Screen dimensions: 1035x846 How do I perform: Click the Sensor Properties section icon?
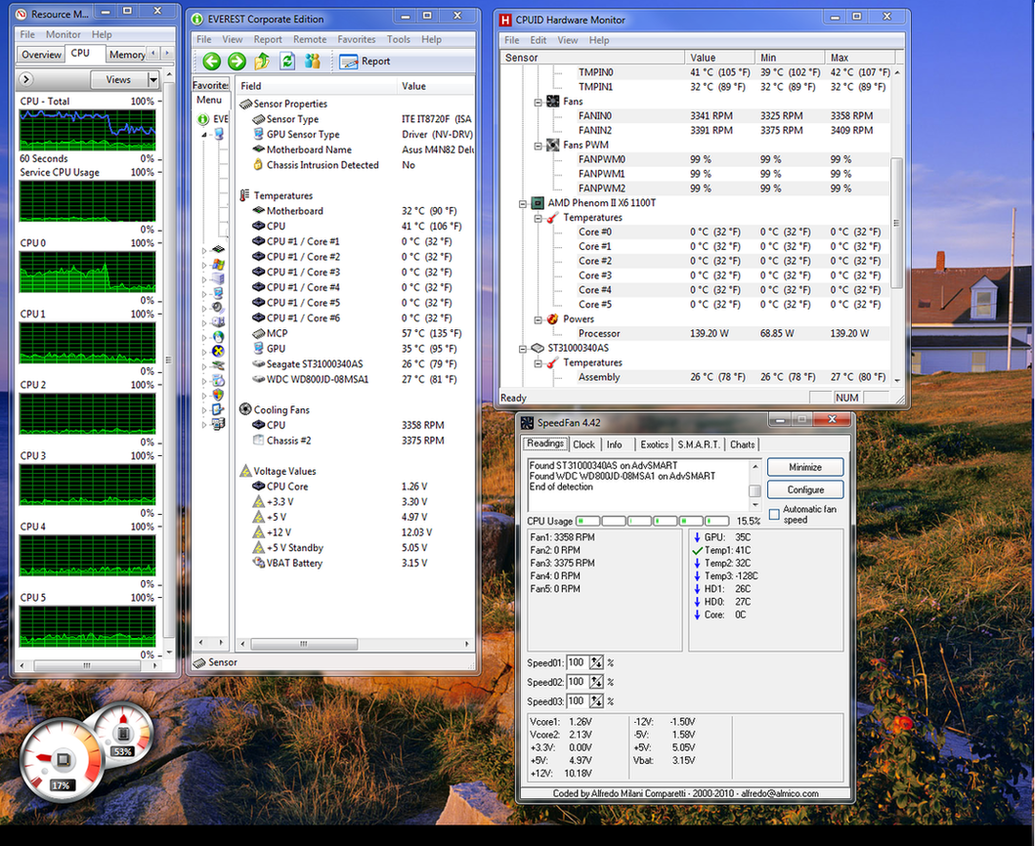click(246, 104)
